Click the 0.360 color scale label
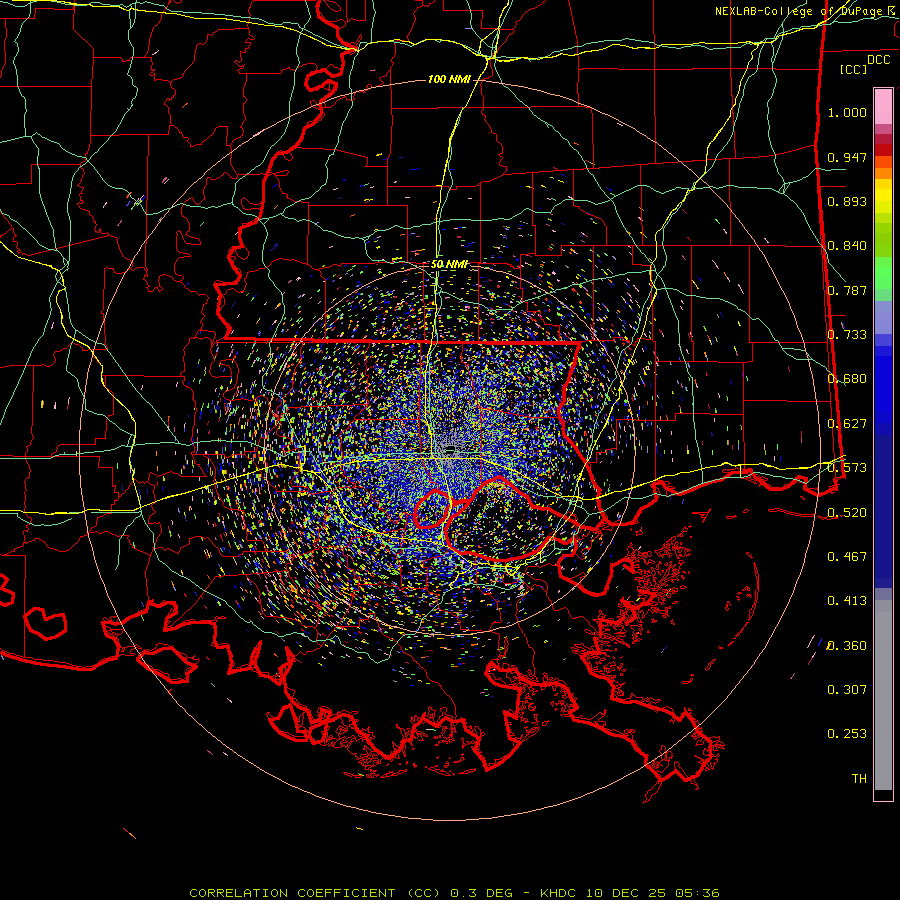Image resolution: width=900 pixels, height=900 pixels. pos(847,645)
